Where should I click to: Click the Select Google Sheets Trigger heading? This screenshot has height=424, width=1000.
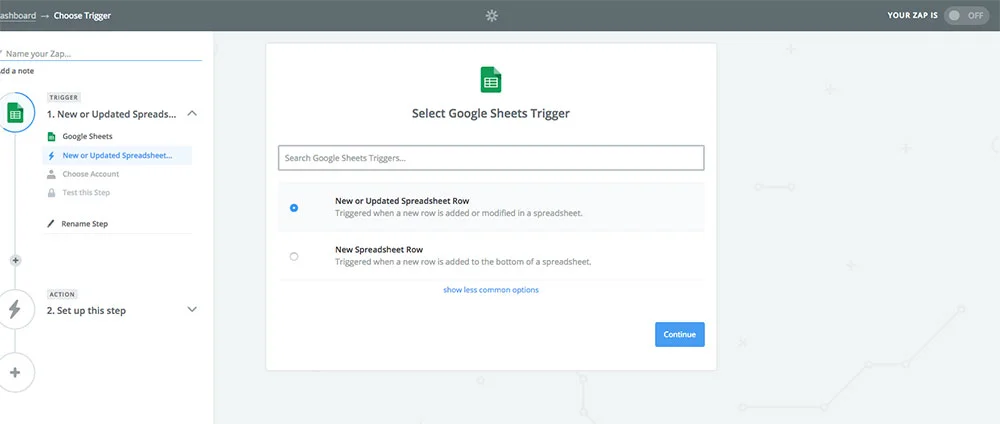click(490, 113)
